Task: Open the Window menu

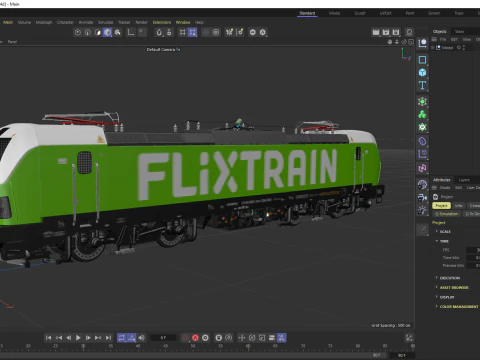Action: [x=183, y=22]
